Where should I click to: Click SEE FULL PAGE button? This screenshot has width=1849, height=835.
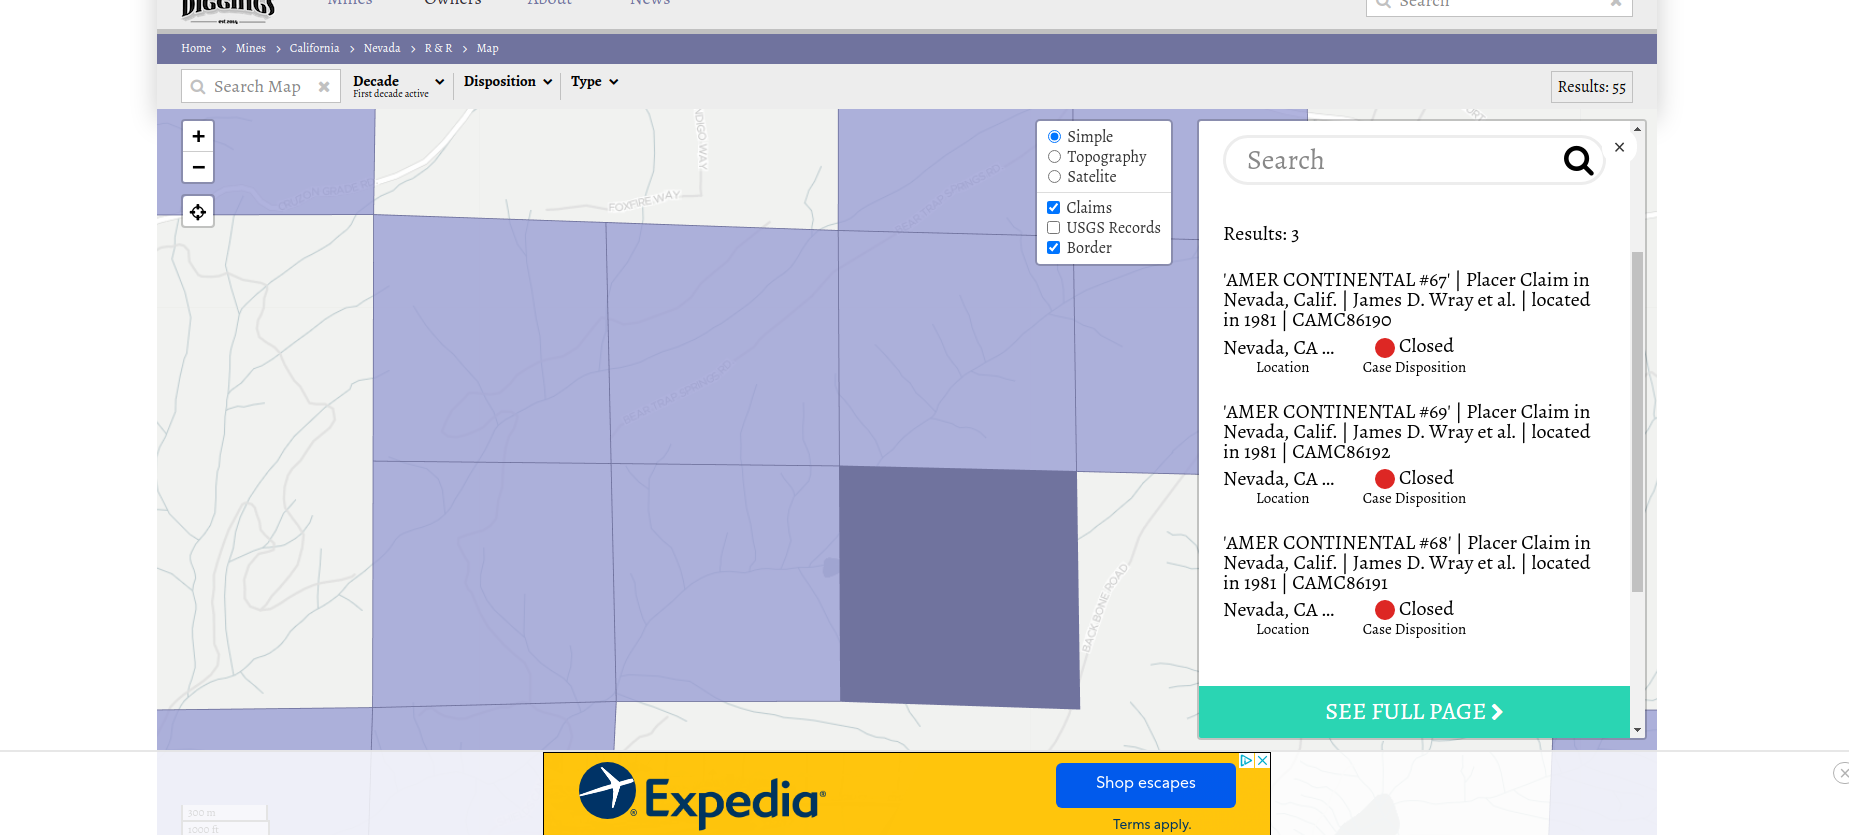(1413, 712)
